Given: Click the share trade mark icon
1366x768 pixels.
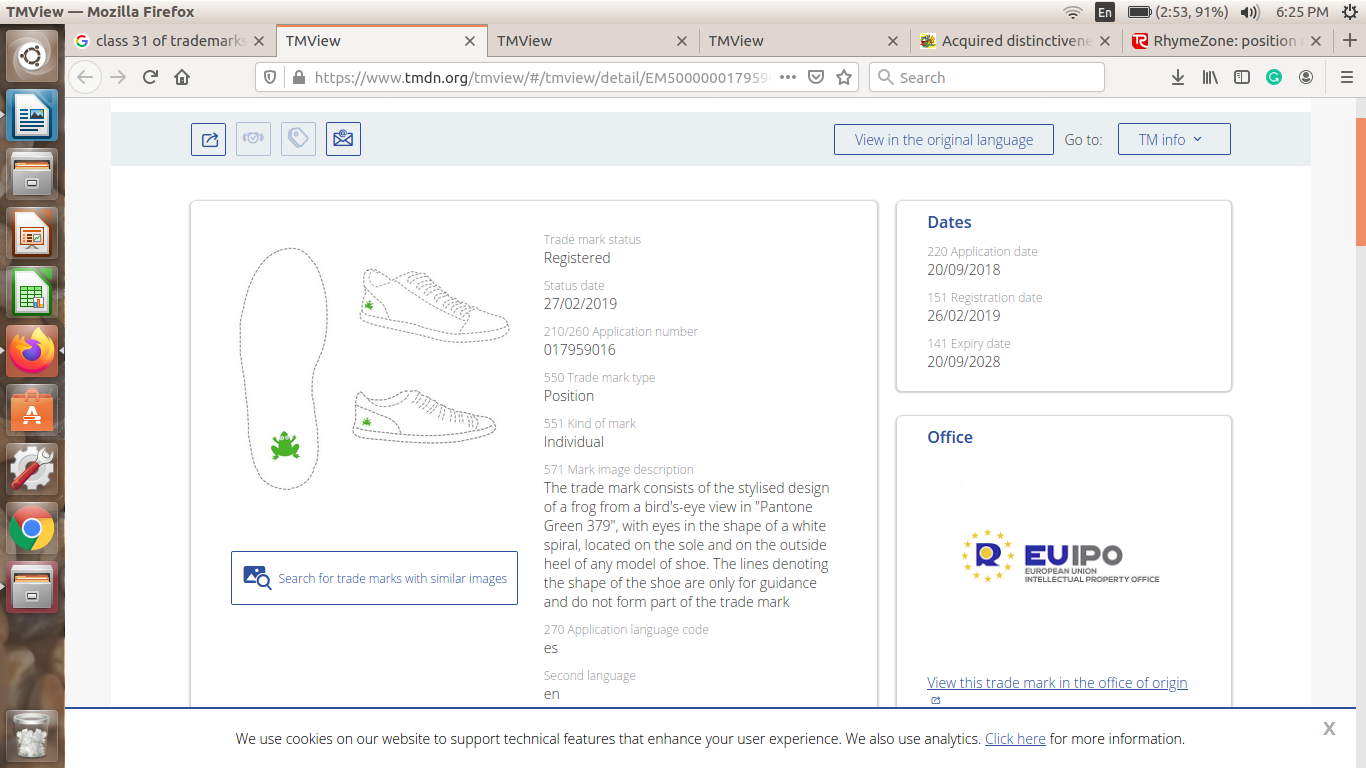Looking at the screenshot, I should coord(209,139).
